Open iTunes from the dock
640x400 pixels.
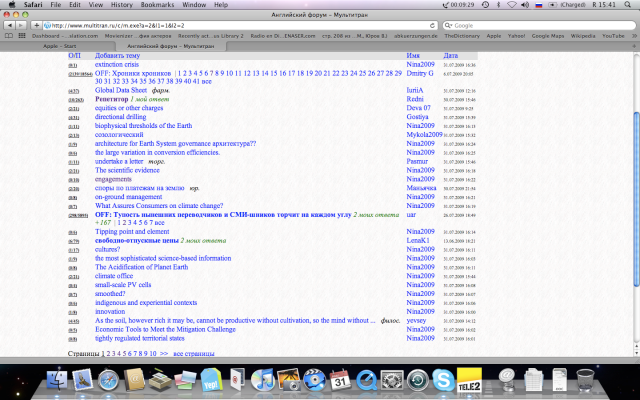(x=263, y=380)
